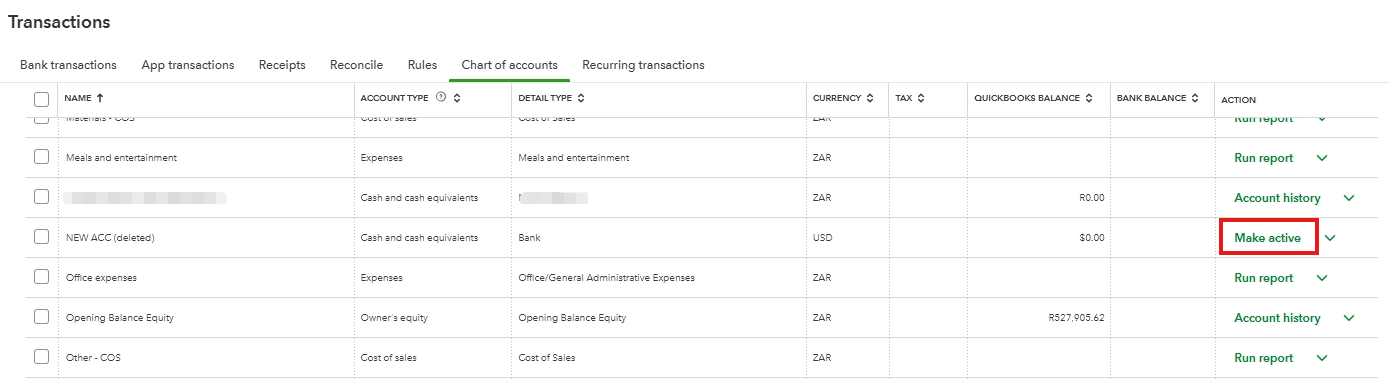Screen dimensions: 1389x380
Task: Run report for Meals and entertainment
Action: [x=1264, y=158]
